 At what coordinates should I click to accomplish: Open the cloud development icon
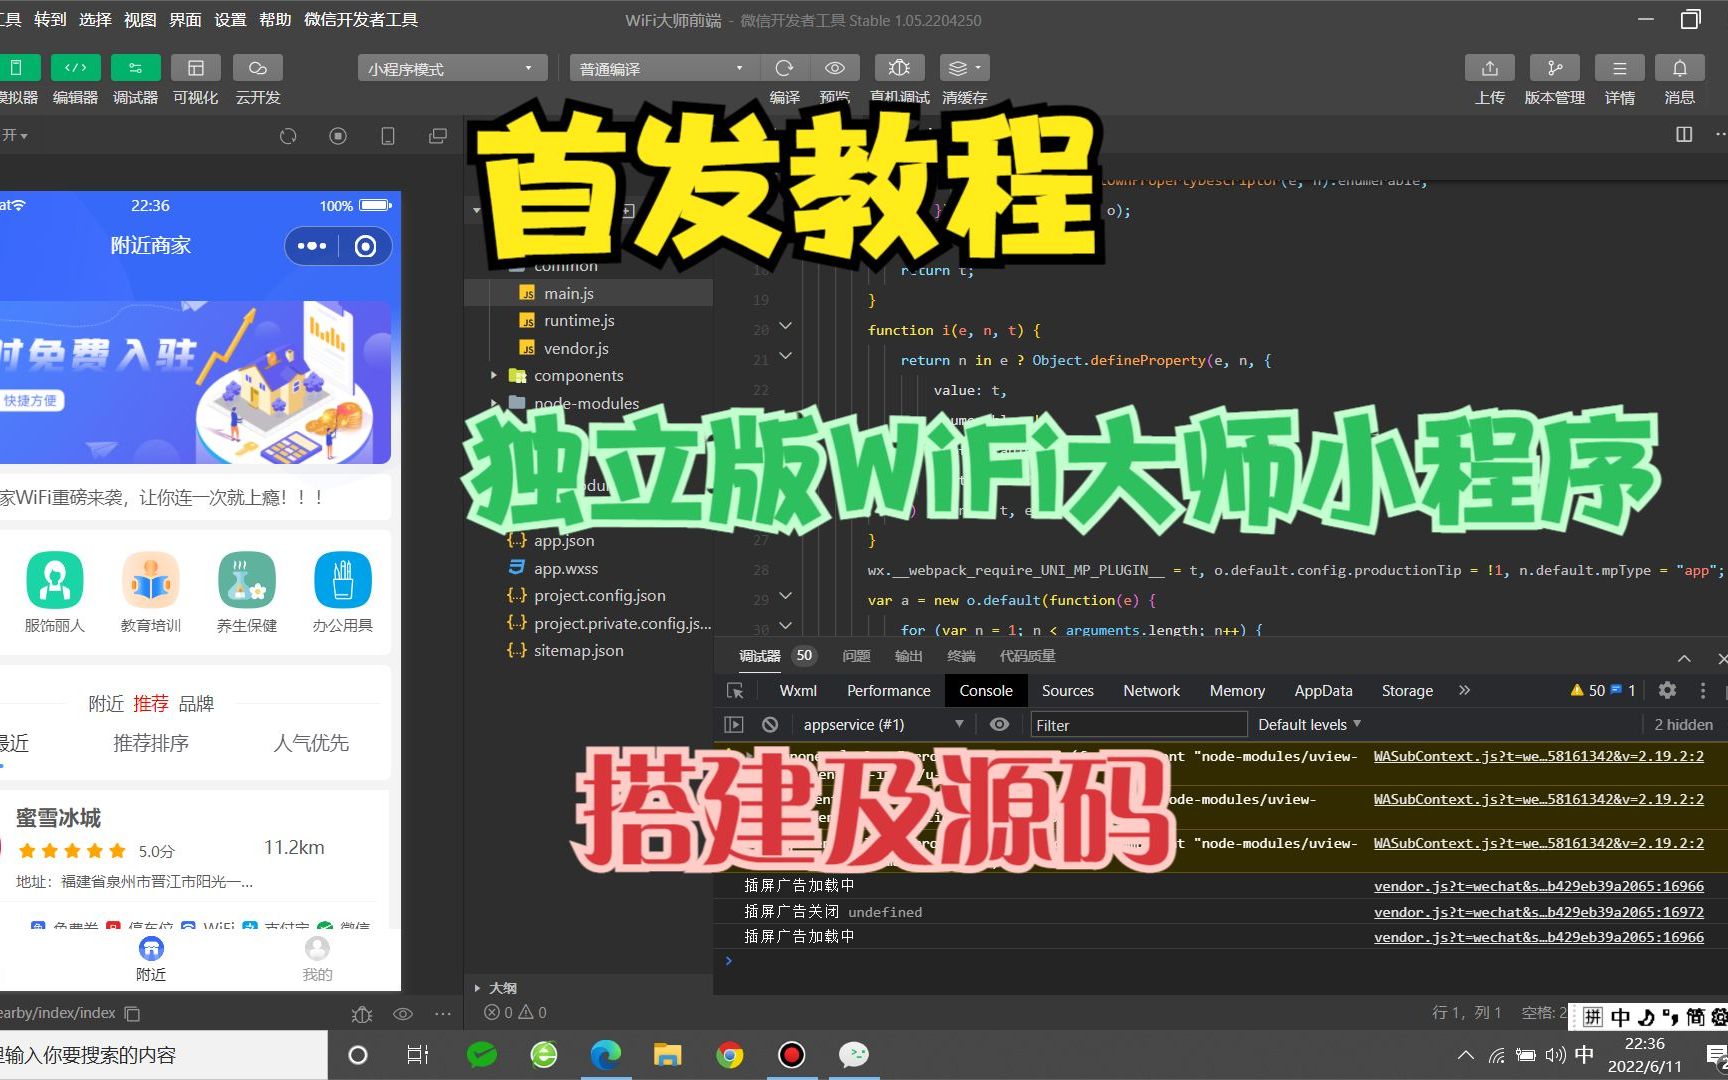[257, 68]
